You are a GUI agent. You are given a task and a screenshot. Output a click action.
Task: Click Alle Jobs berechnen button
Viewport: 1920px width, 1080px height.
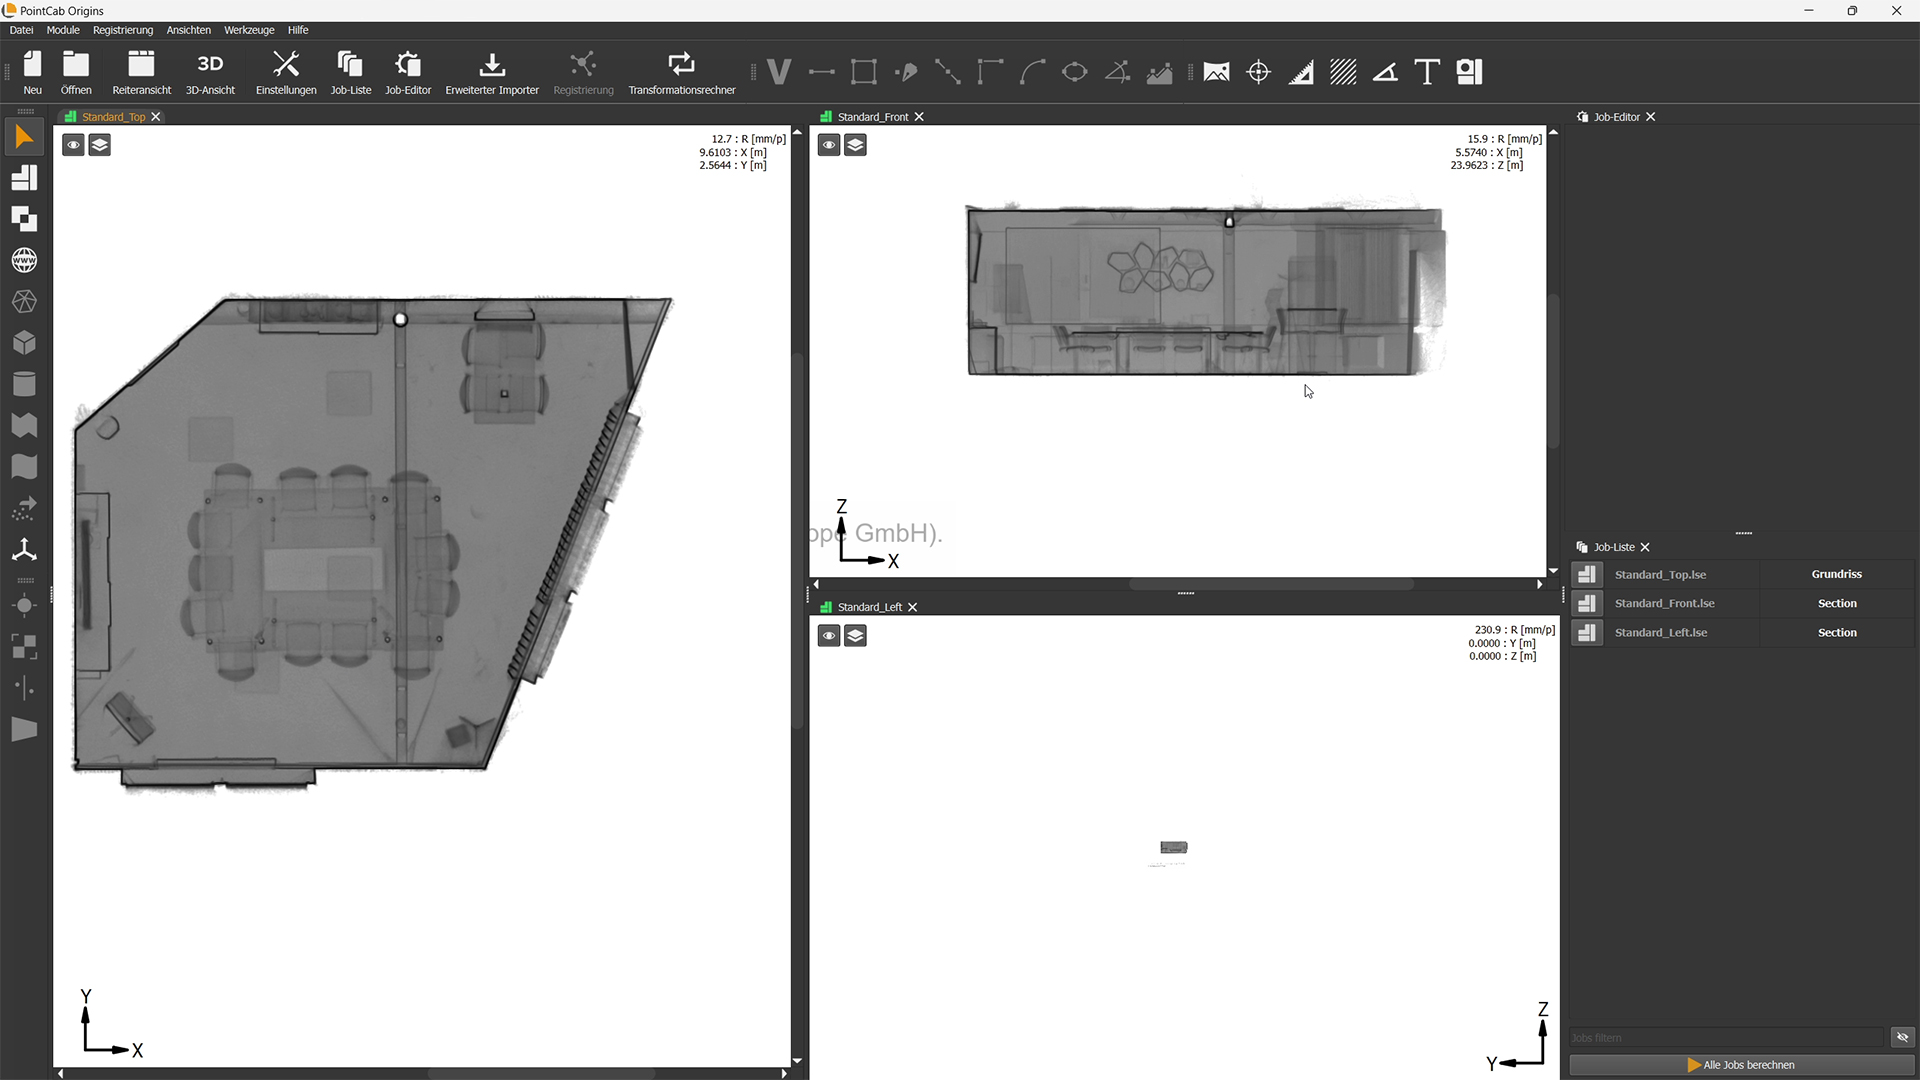pos(1741,1065)
